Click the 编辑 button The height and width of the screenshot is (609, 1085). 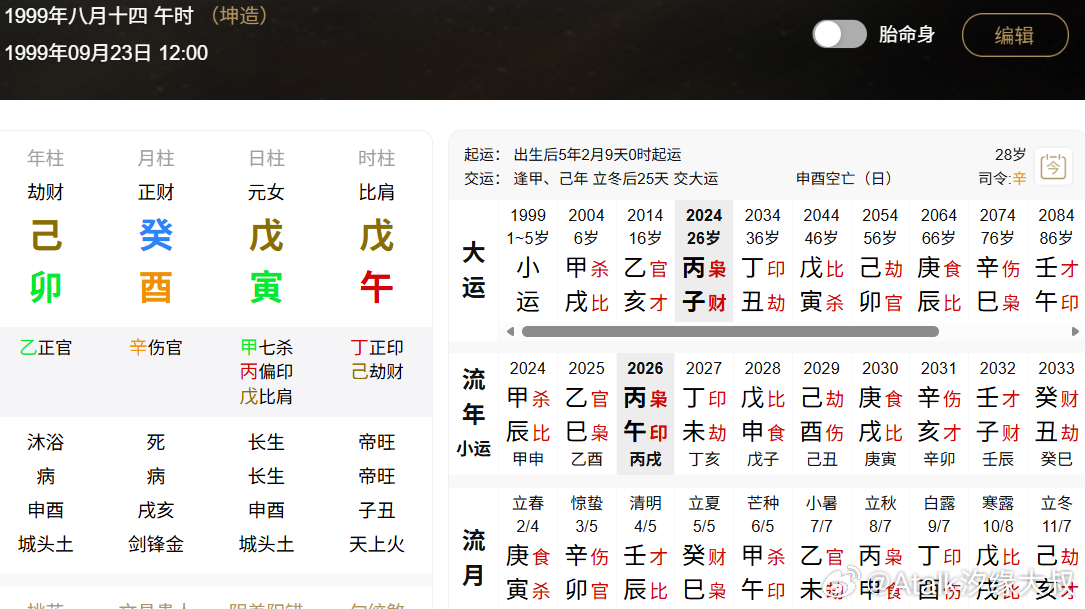pos(1015,35)
